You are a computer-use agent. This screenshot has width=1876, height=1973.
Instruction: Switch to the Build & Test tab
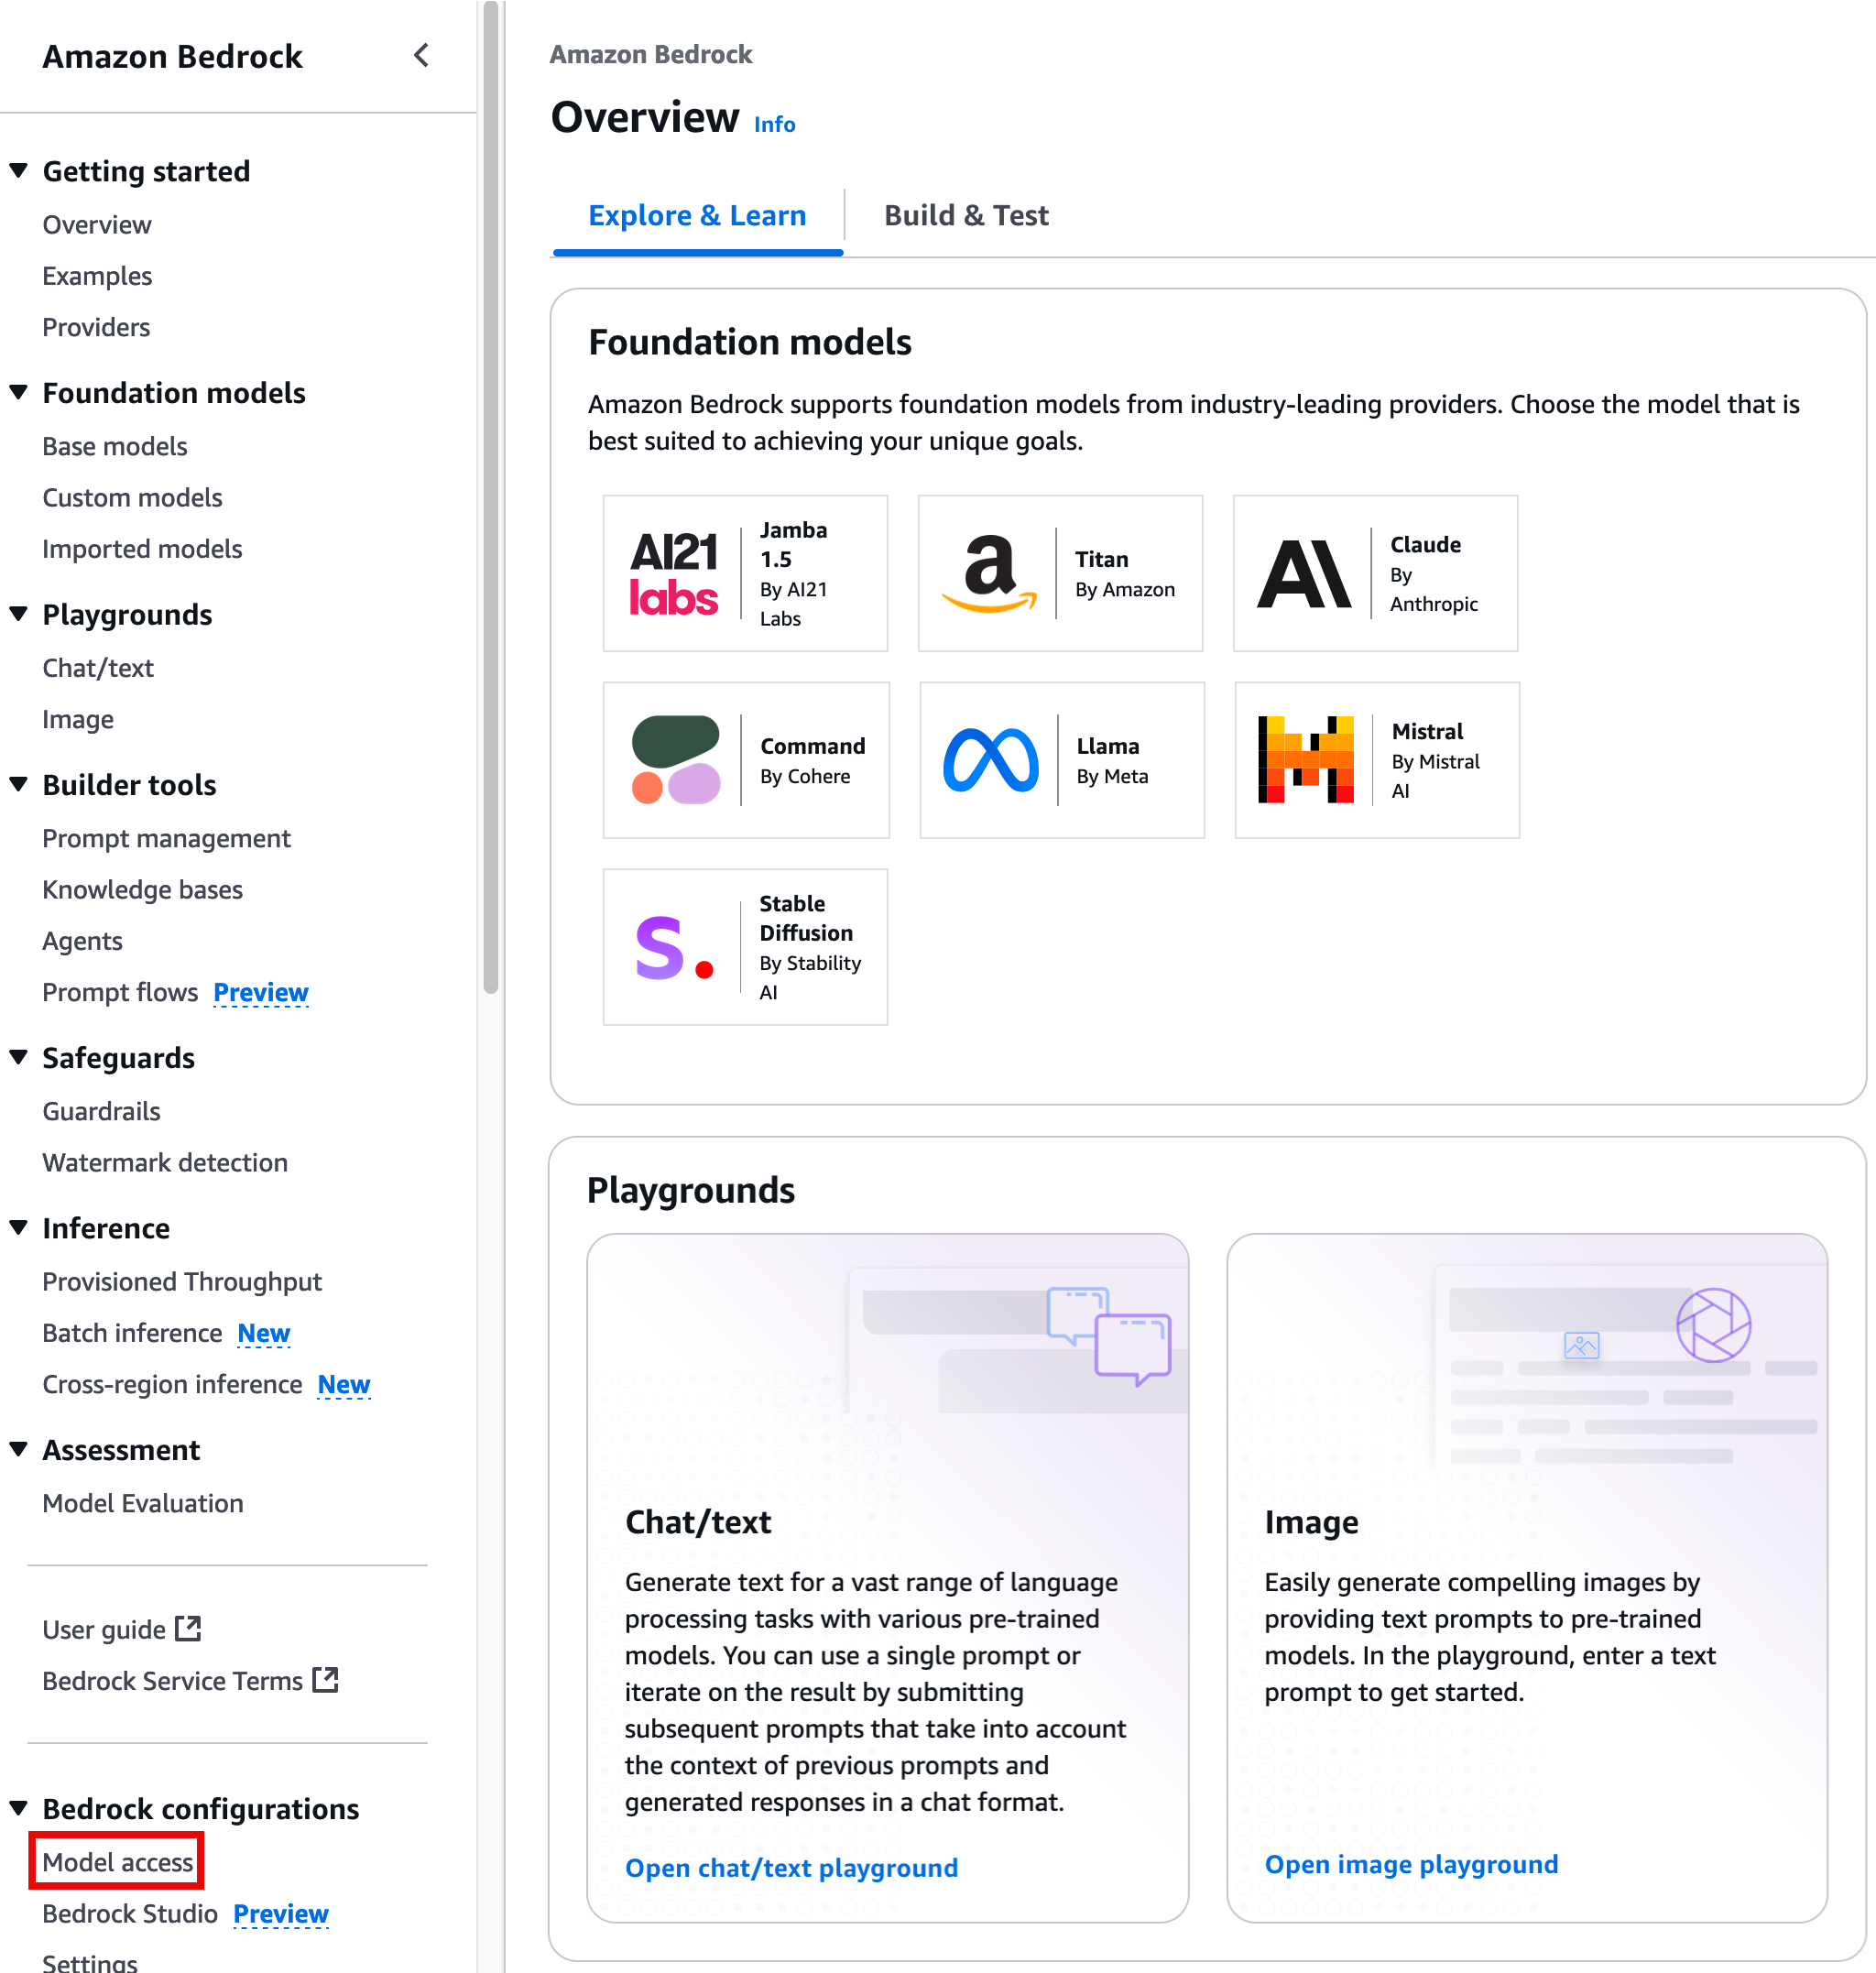pos(965,216)
